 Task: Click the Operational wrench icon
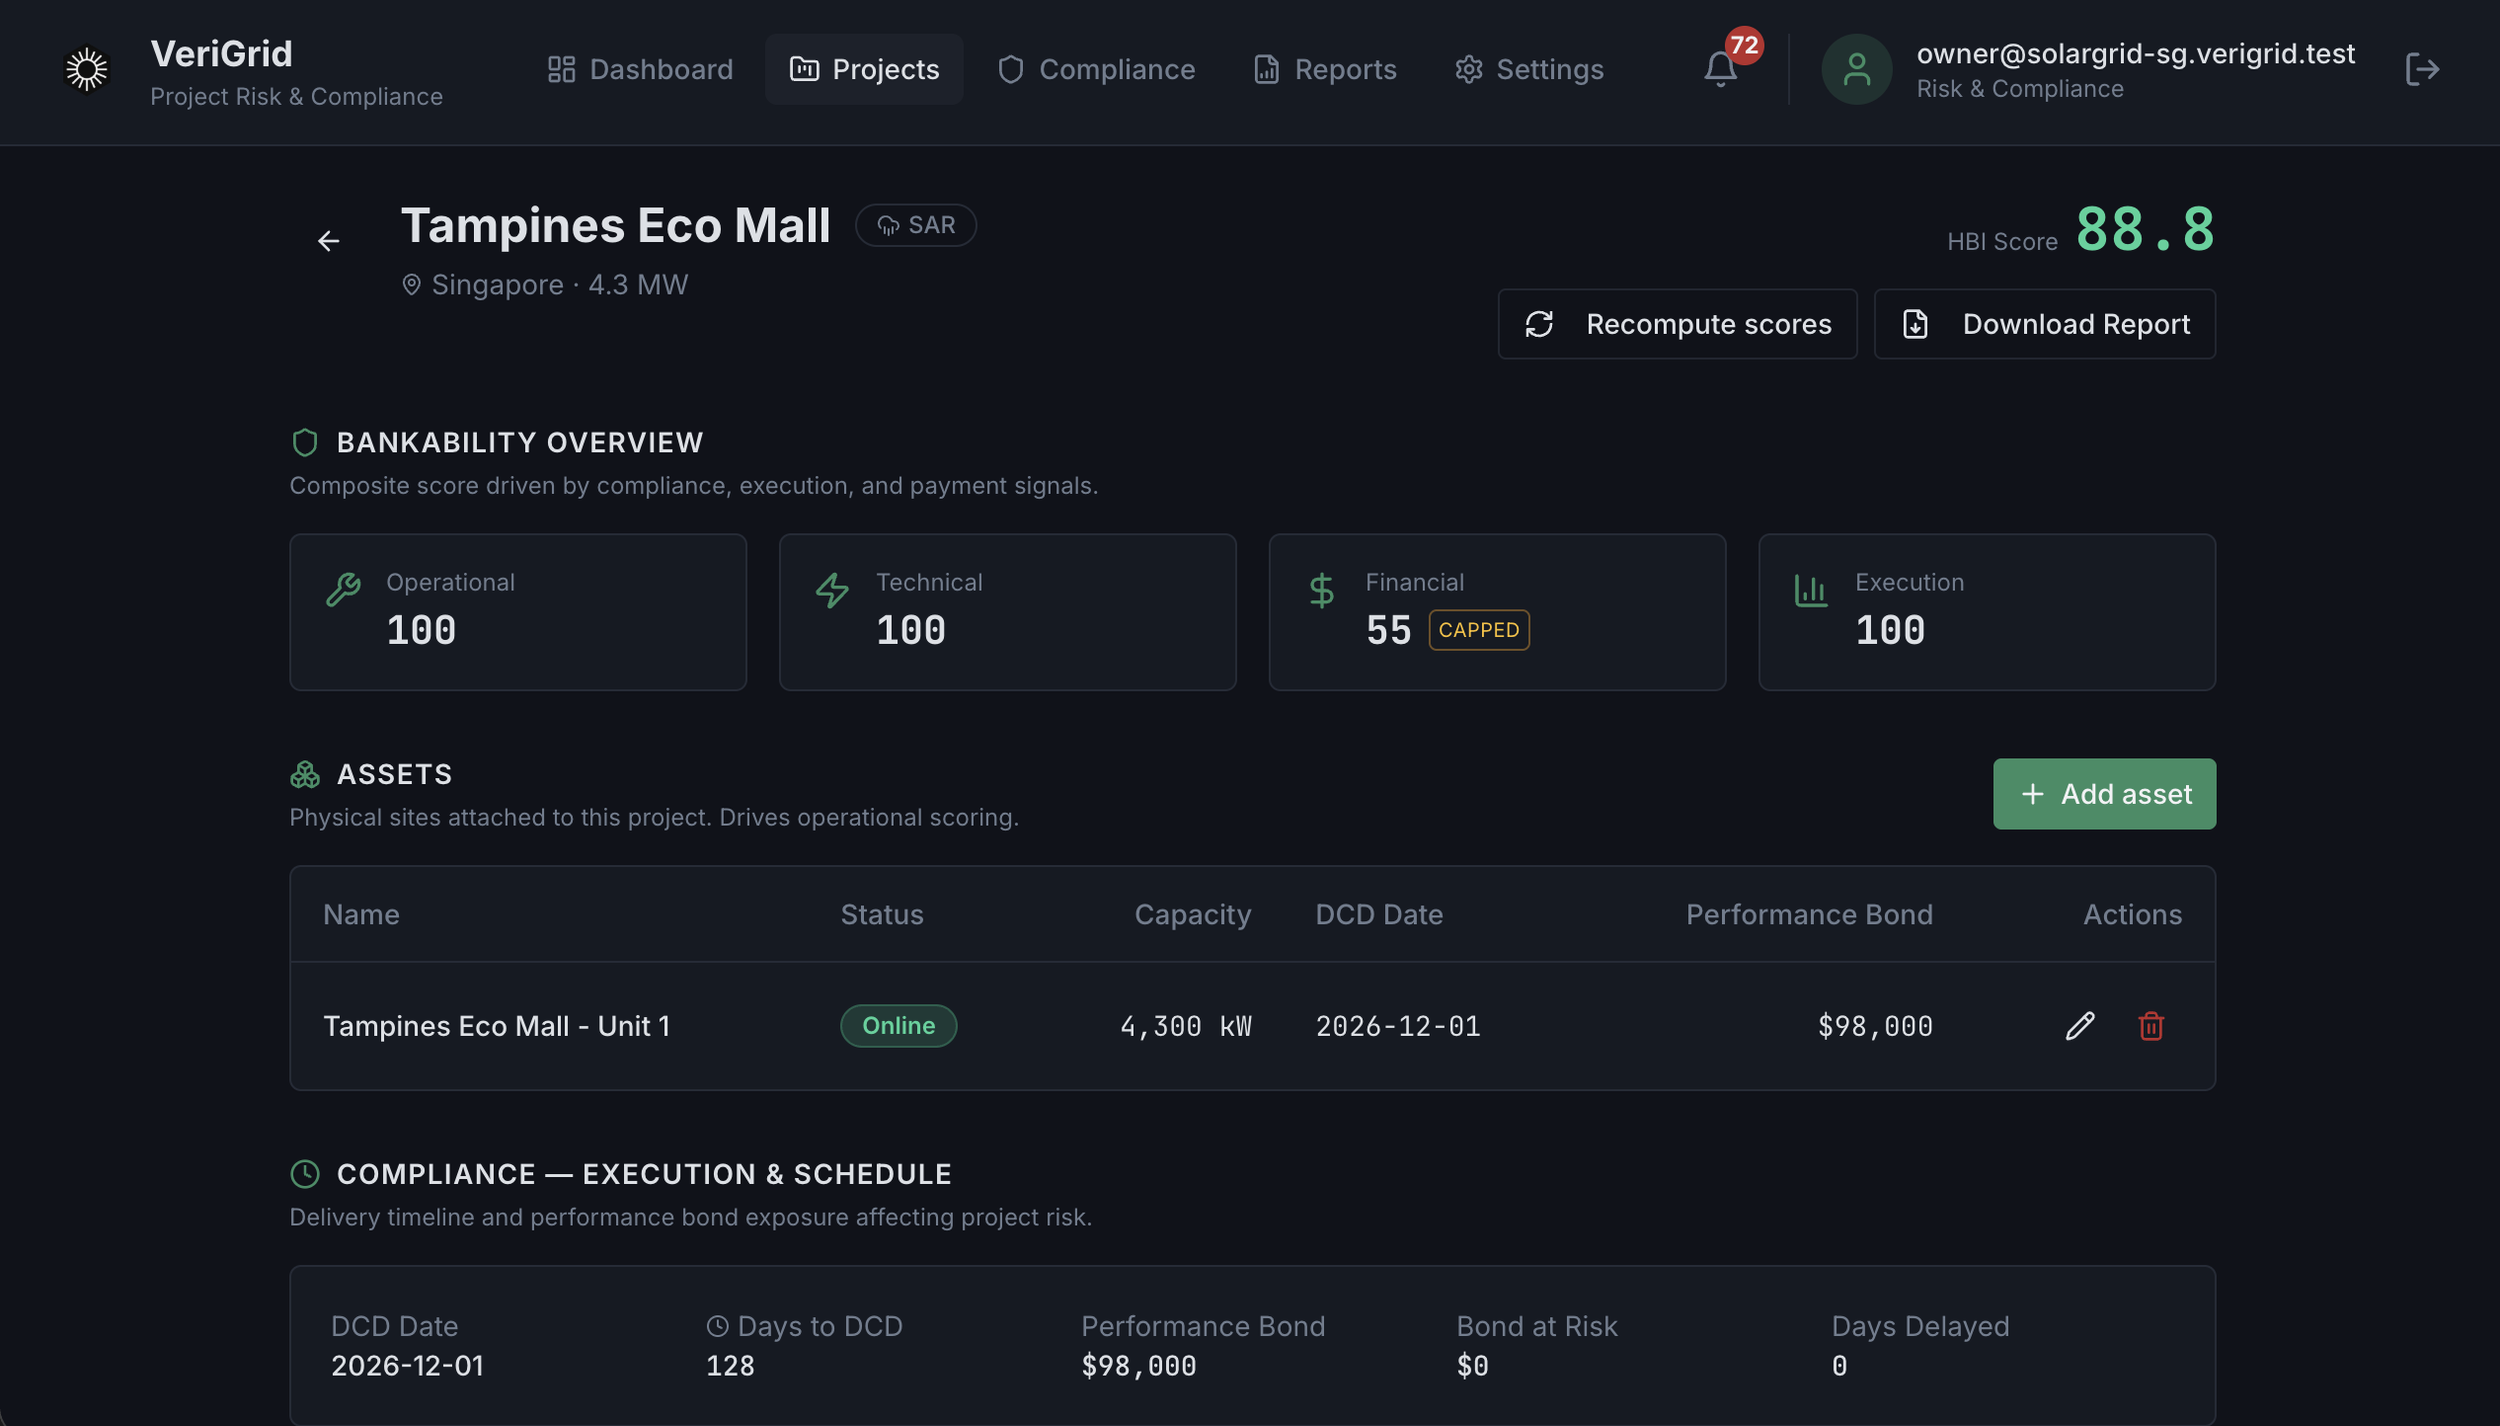[343, 590]
